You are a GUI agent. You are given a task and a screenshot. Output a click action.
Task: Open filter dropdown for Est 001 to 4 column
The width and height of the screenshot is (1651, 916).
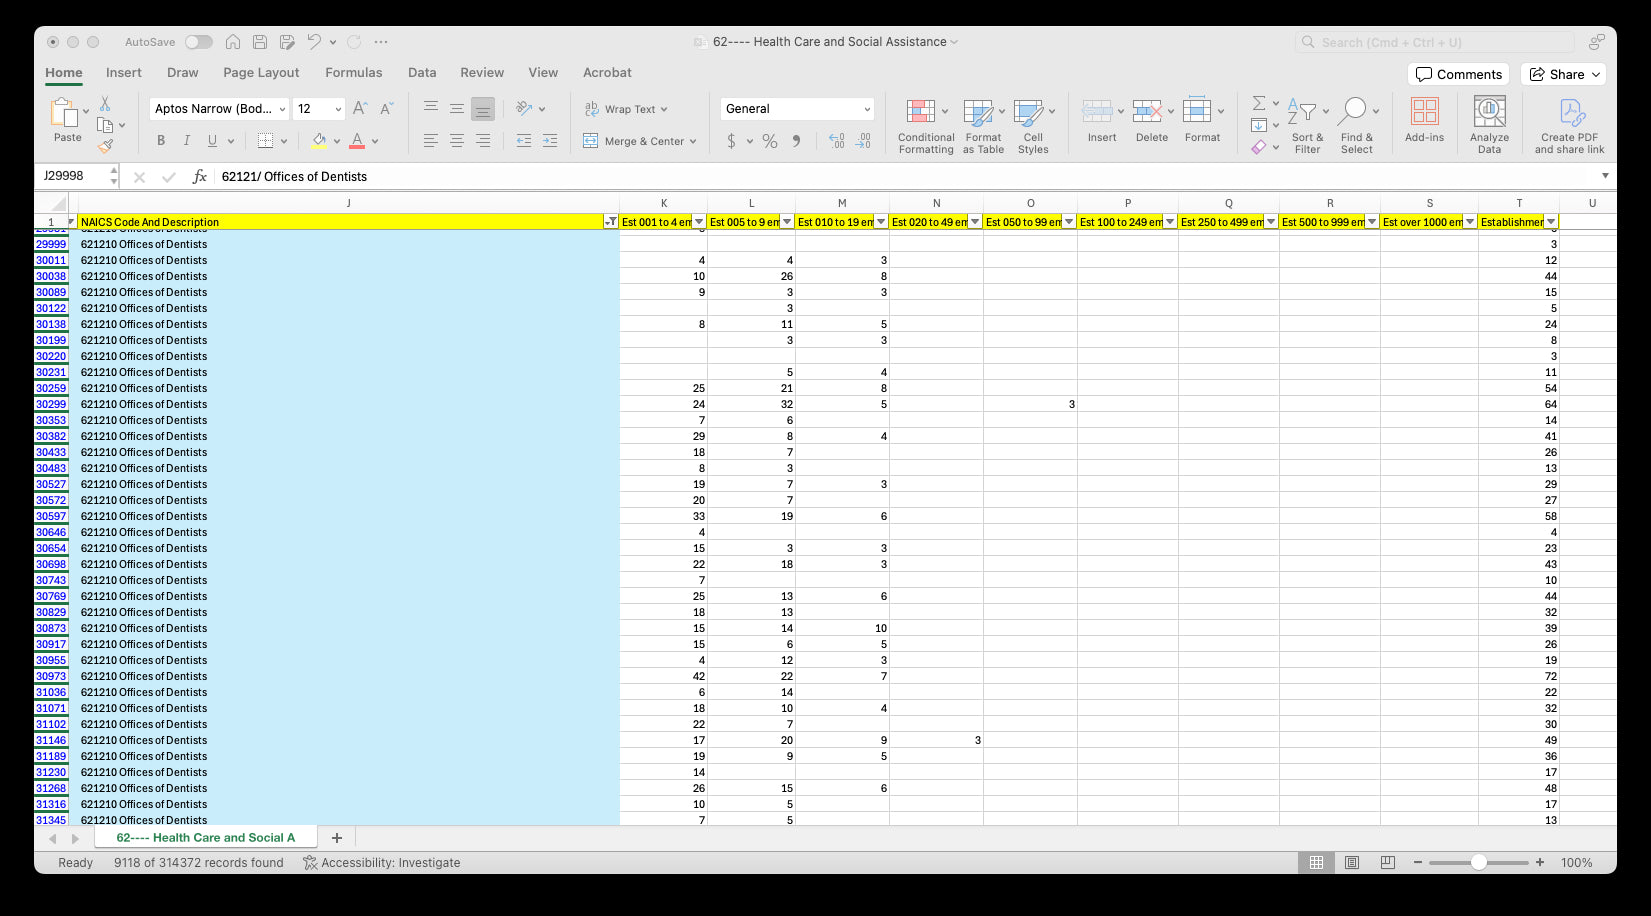(x=699, y=222)
